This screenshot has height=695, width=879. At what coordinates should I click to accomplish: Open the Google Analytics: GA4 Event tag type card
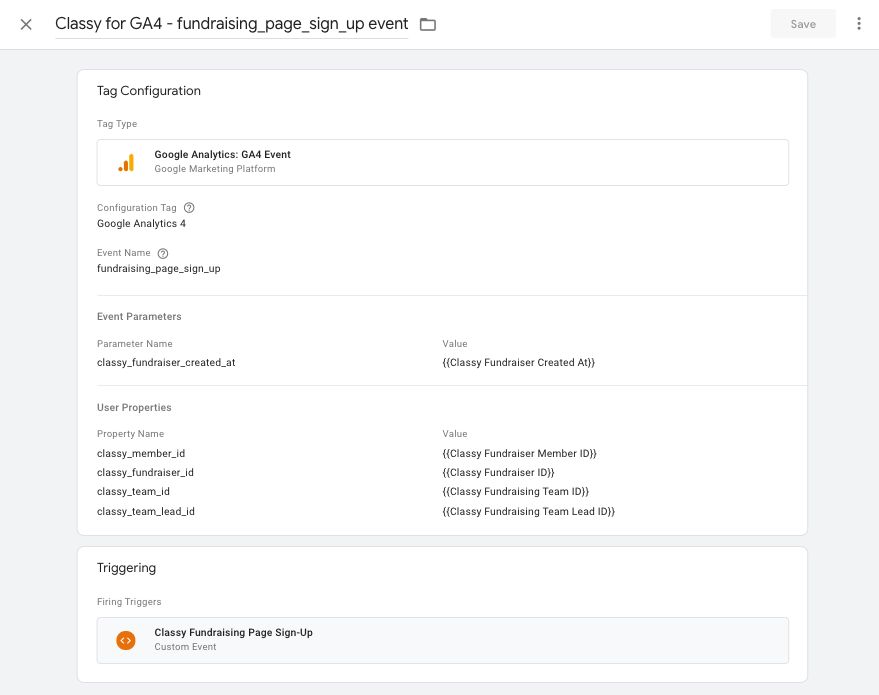point(442,163)
